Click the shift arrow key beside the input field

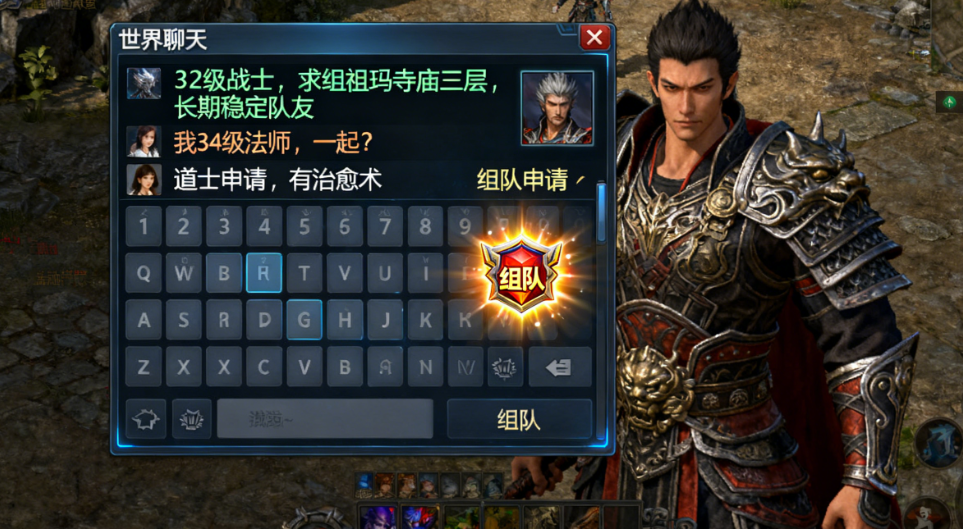click(146, 419)
